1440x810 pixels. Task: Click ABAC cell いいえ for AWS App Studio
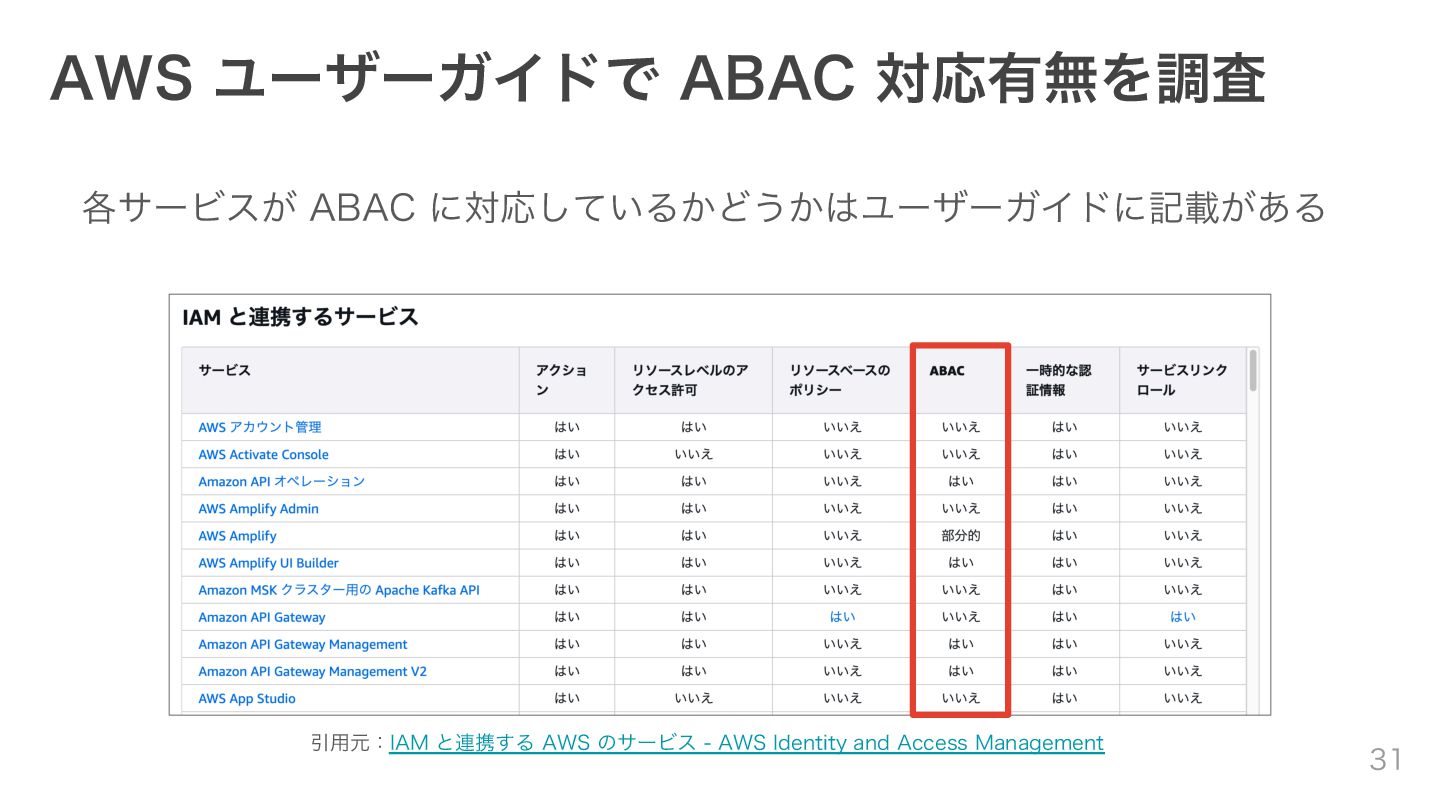pyautogui.click(x=961, y=698)
